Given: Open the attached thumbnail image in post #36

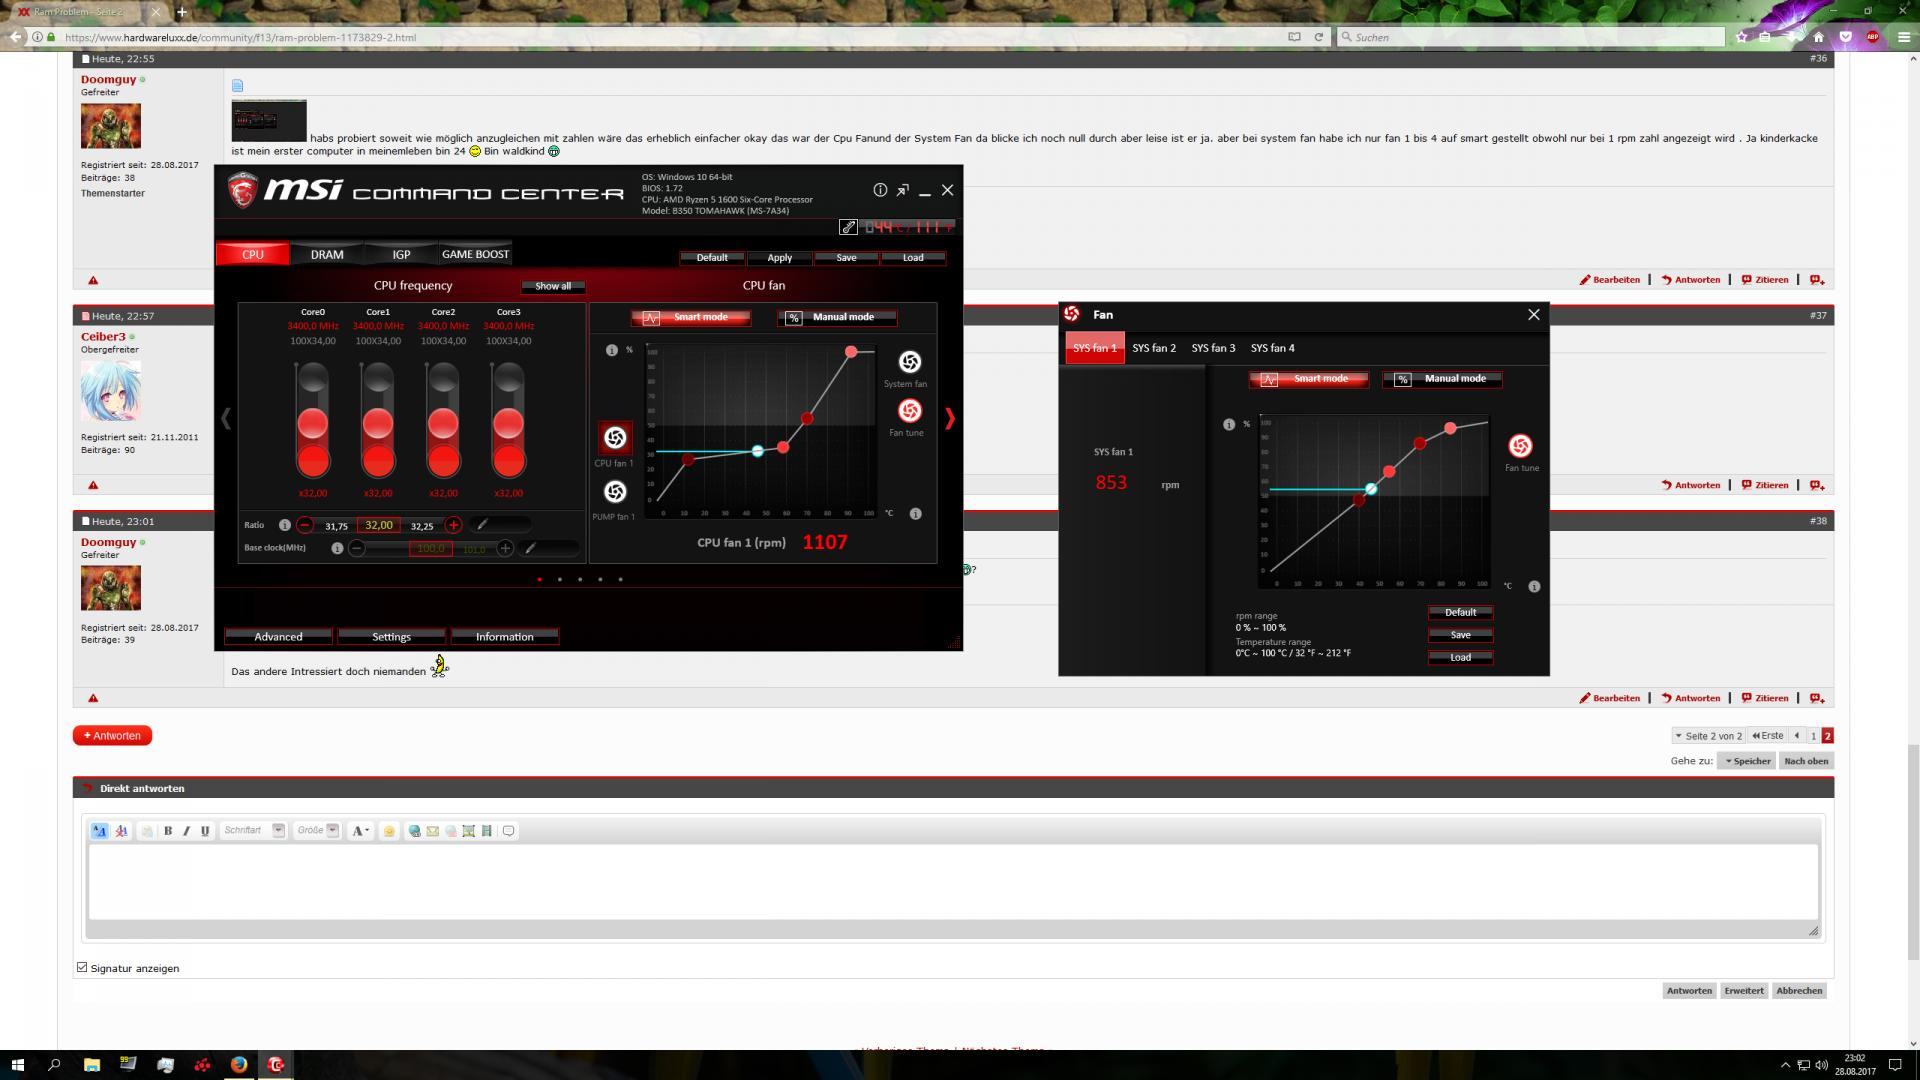Looking at the screenshot, I should point(269,121).
